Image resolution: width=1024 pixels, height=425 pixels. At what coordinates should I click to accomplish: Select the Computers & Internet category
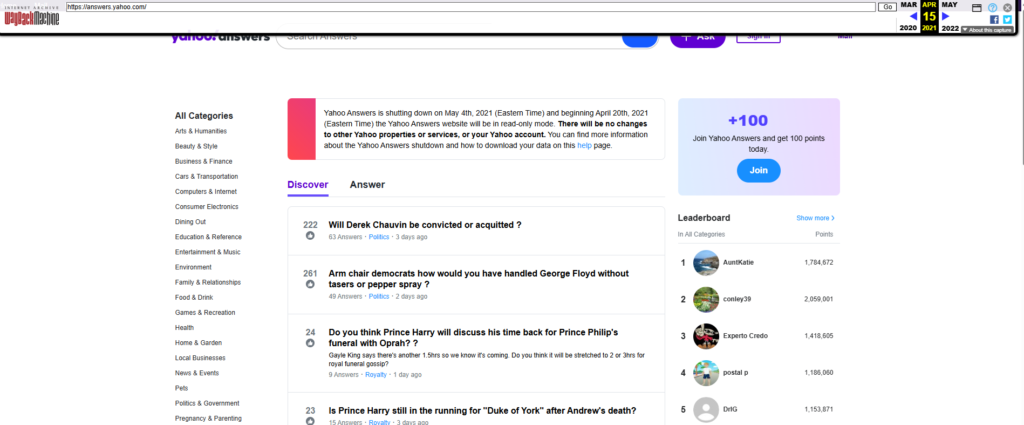pyautogui.click(x=206, y=191)
